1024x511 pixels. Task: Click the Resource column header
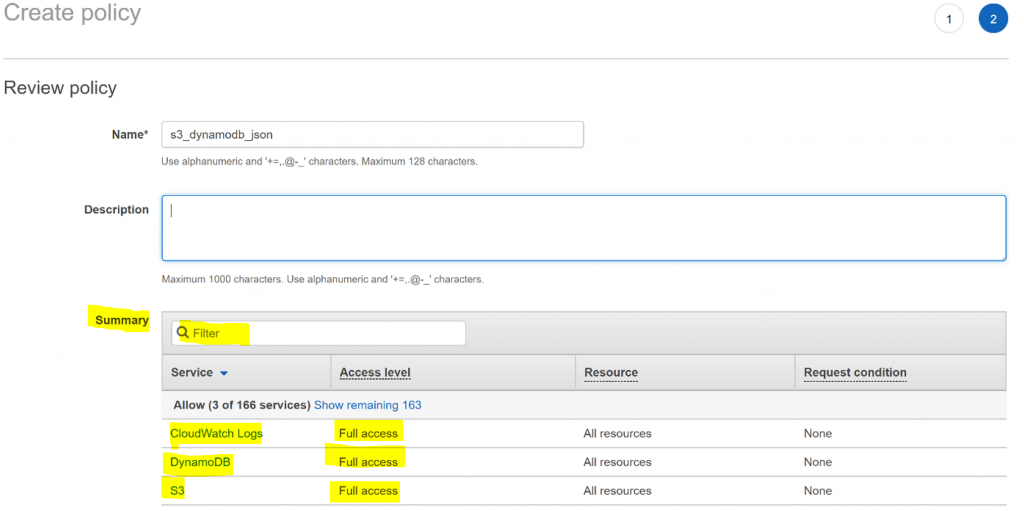click(611, 372)
